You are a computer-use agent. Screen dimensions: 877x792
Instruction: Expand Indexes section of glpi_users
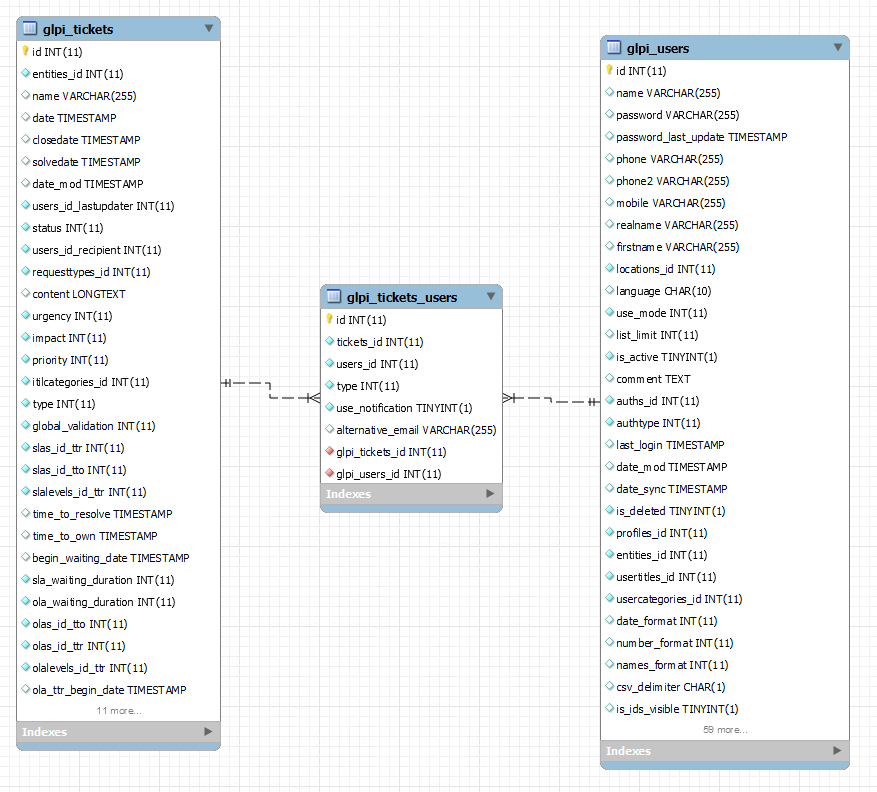click(837, 750)
